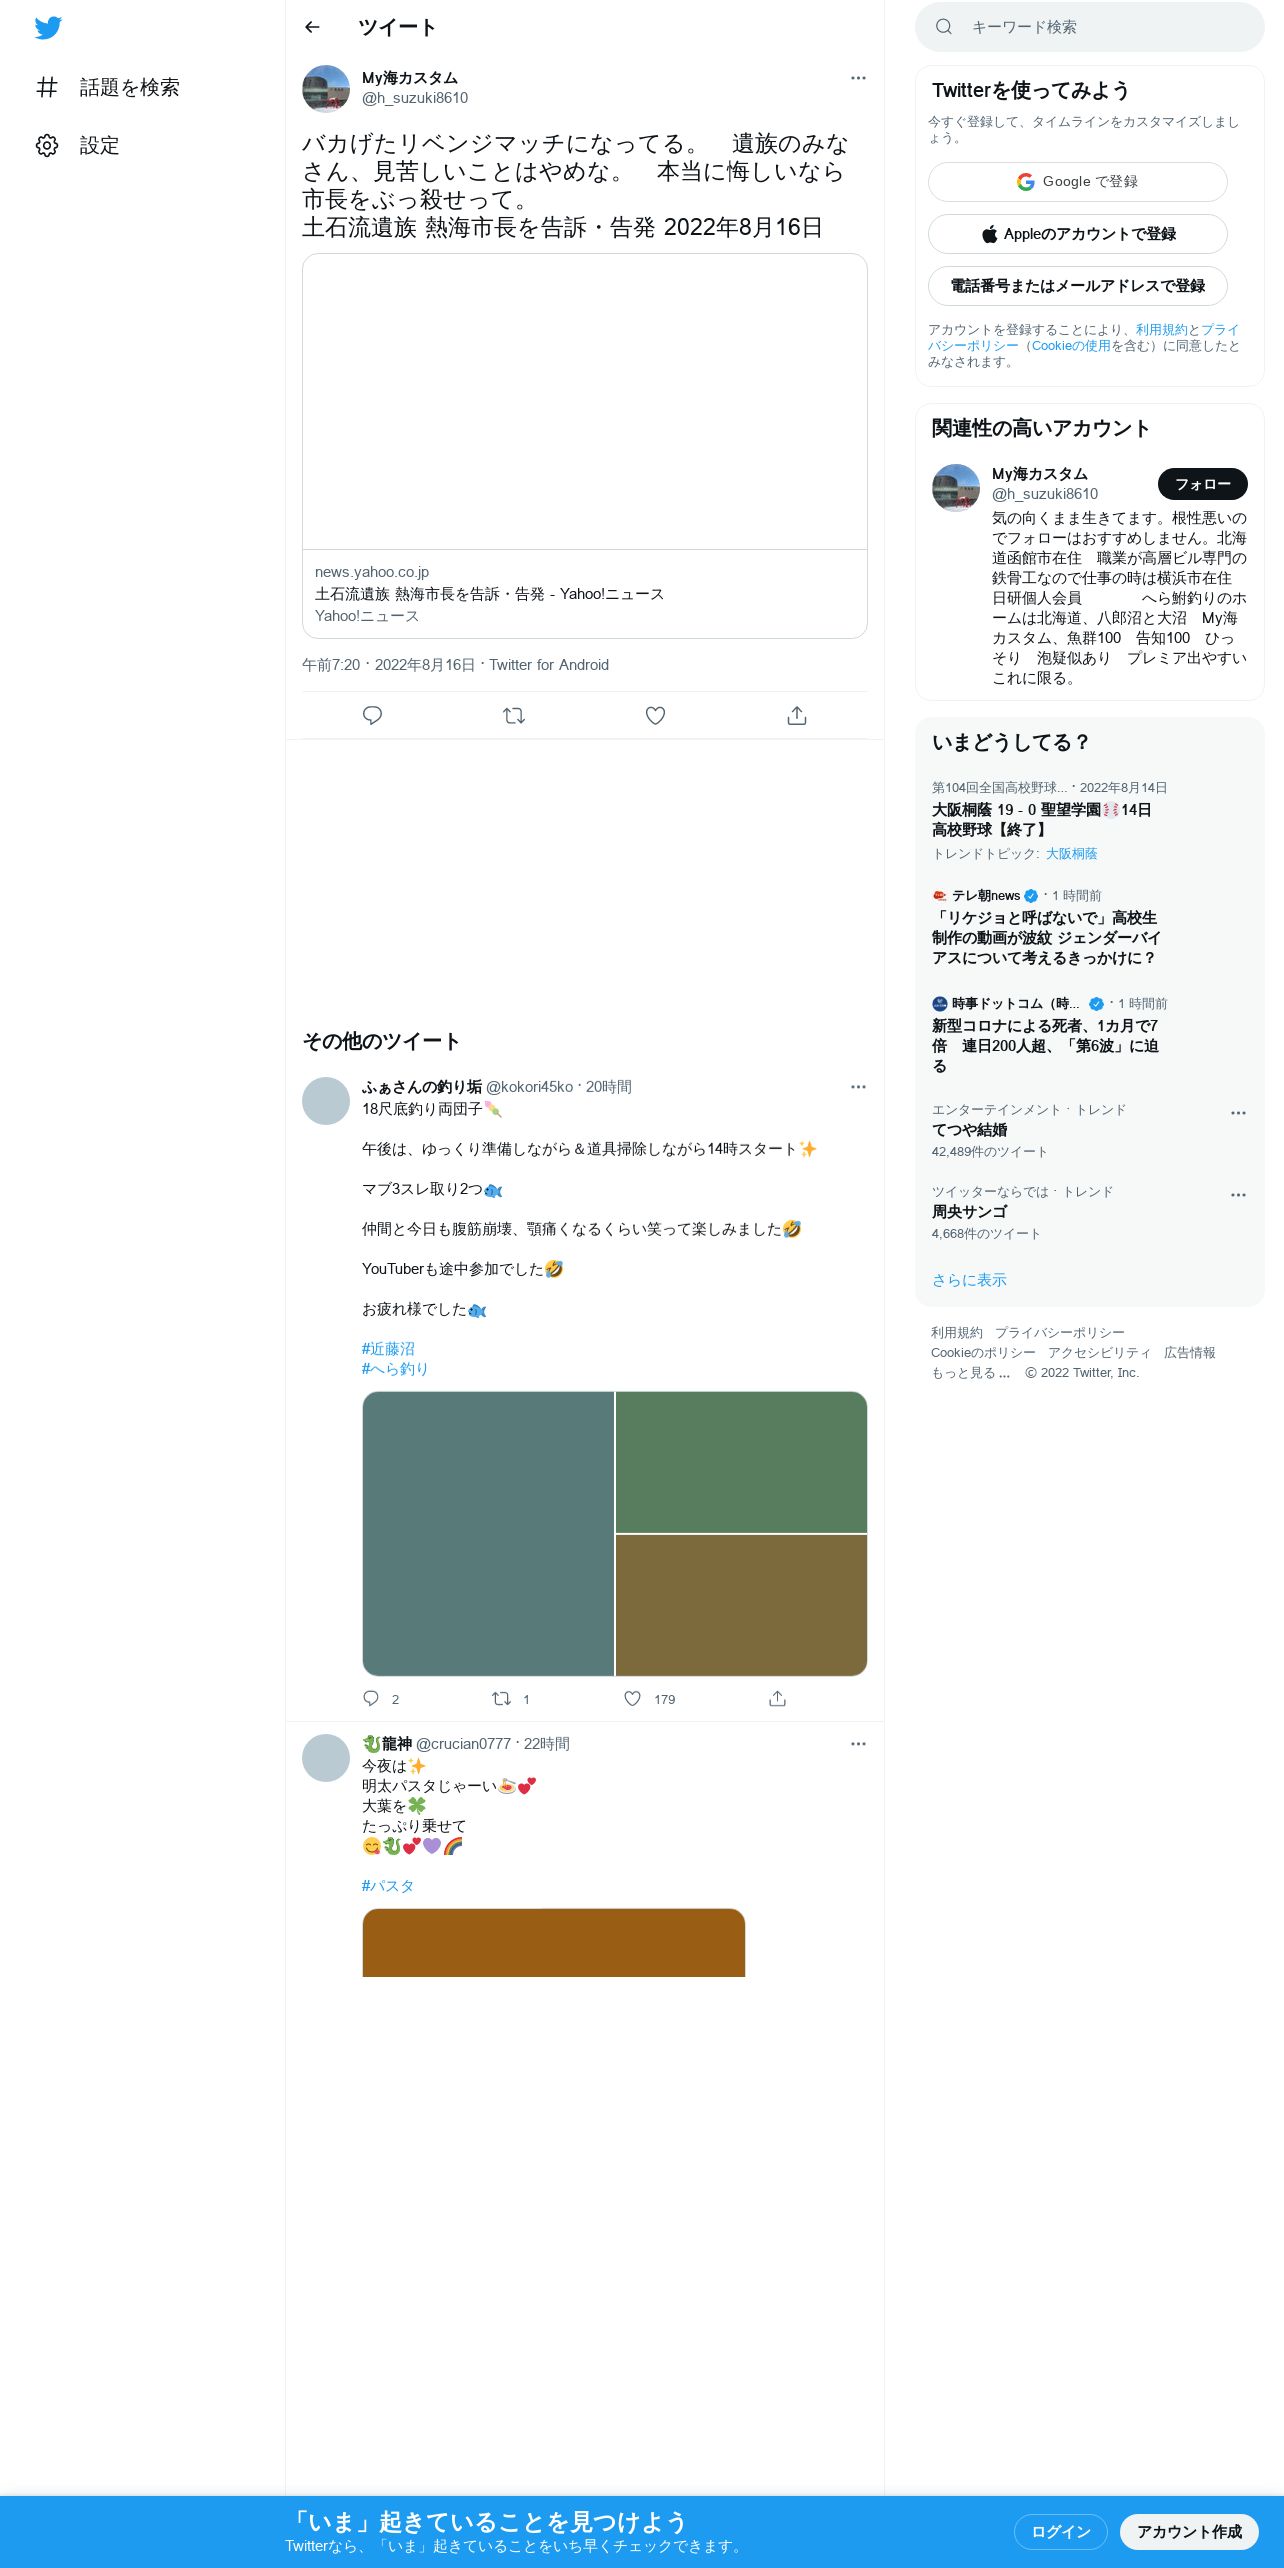Click the Twitter bird logo

(48, 28)
